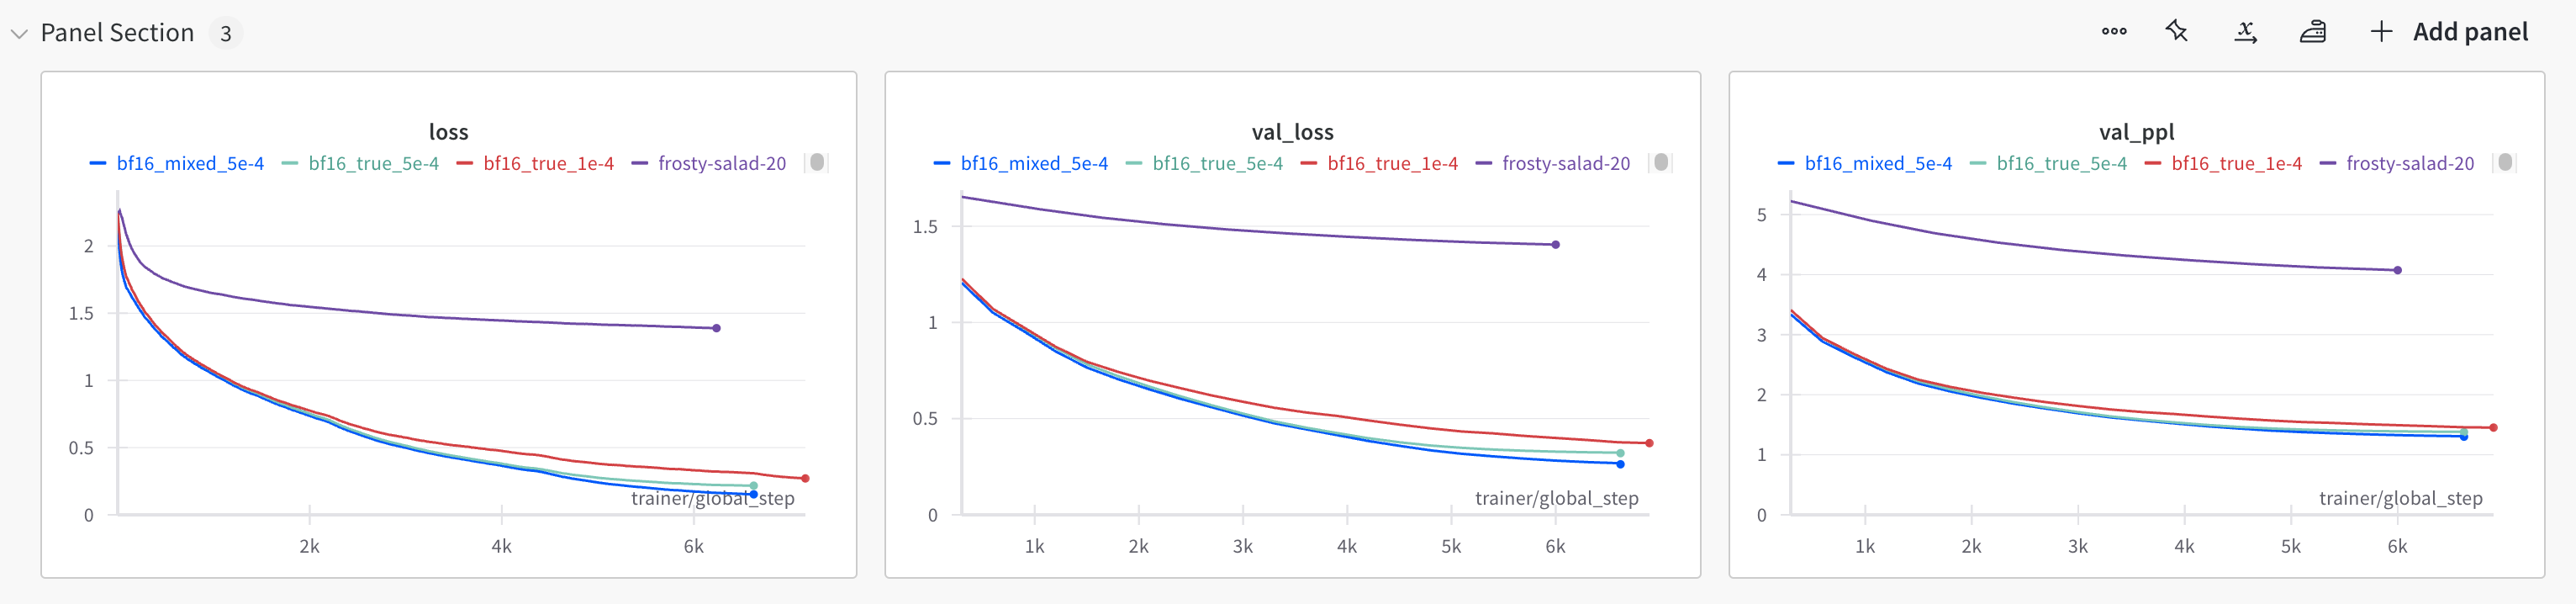Click the gray legend pill in loss chart
The width and height of the screenshot is (2576, 604).
[x=817, y=162]
